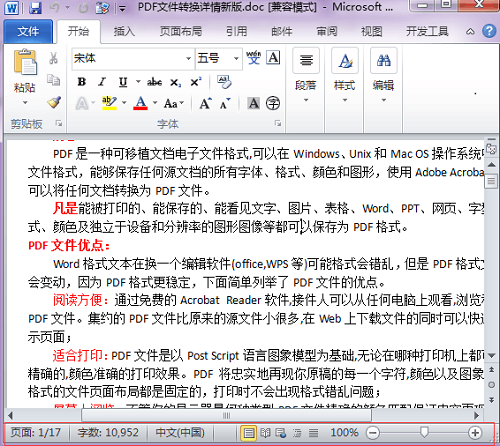Open Word Help question mark
The width and height of the screenshot is (500, 446).
tap(489, 31)
